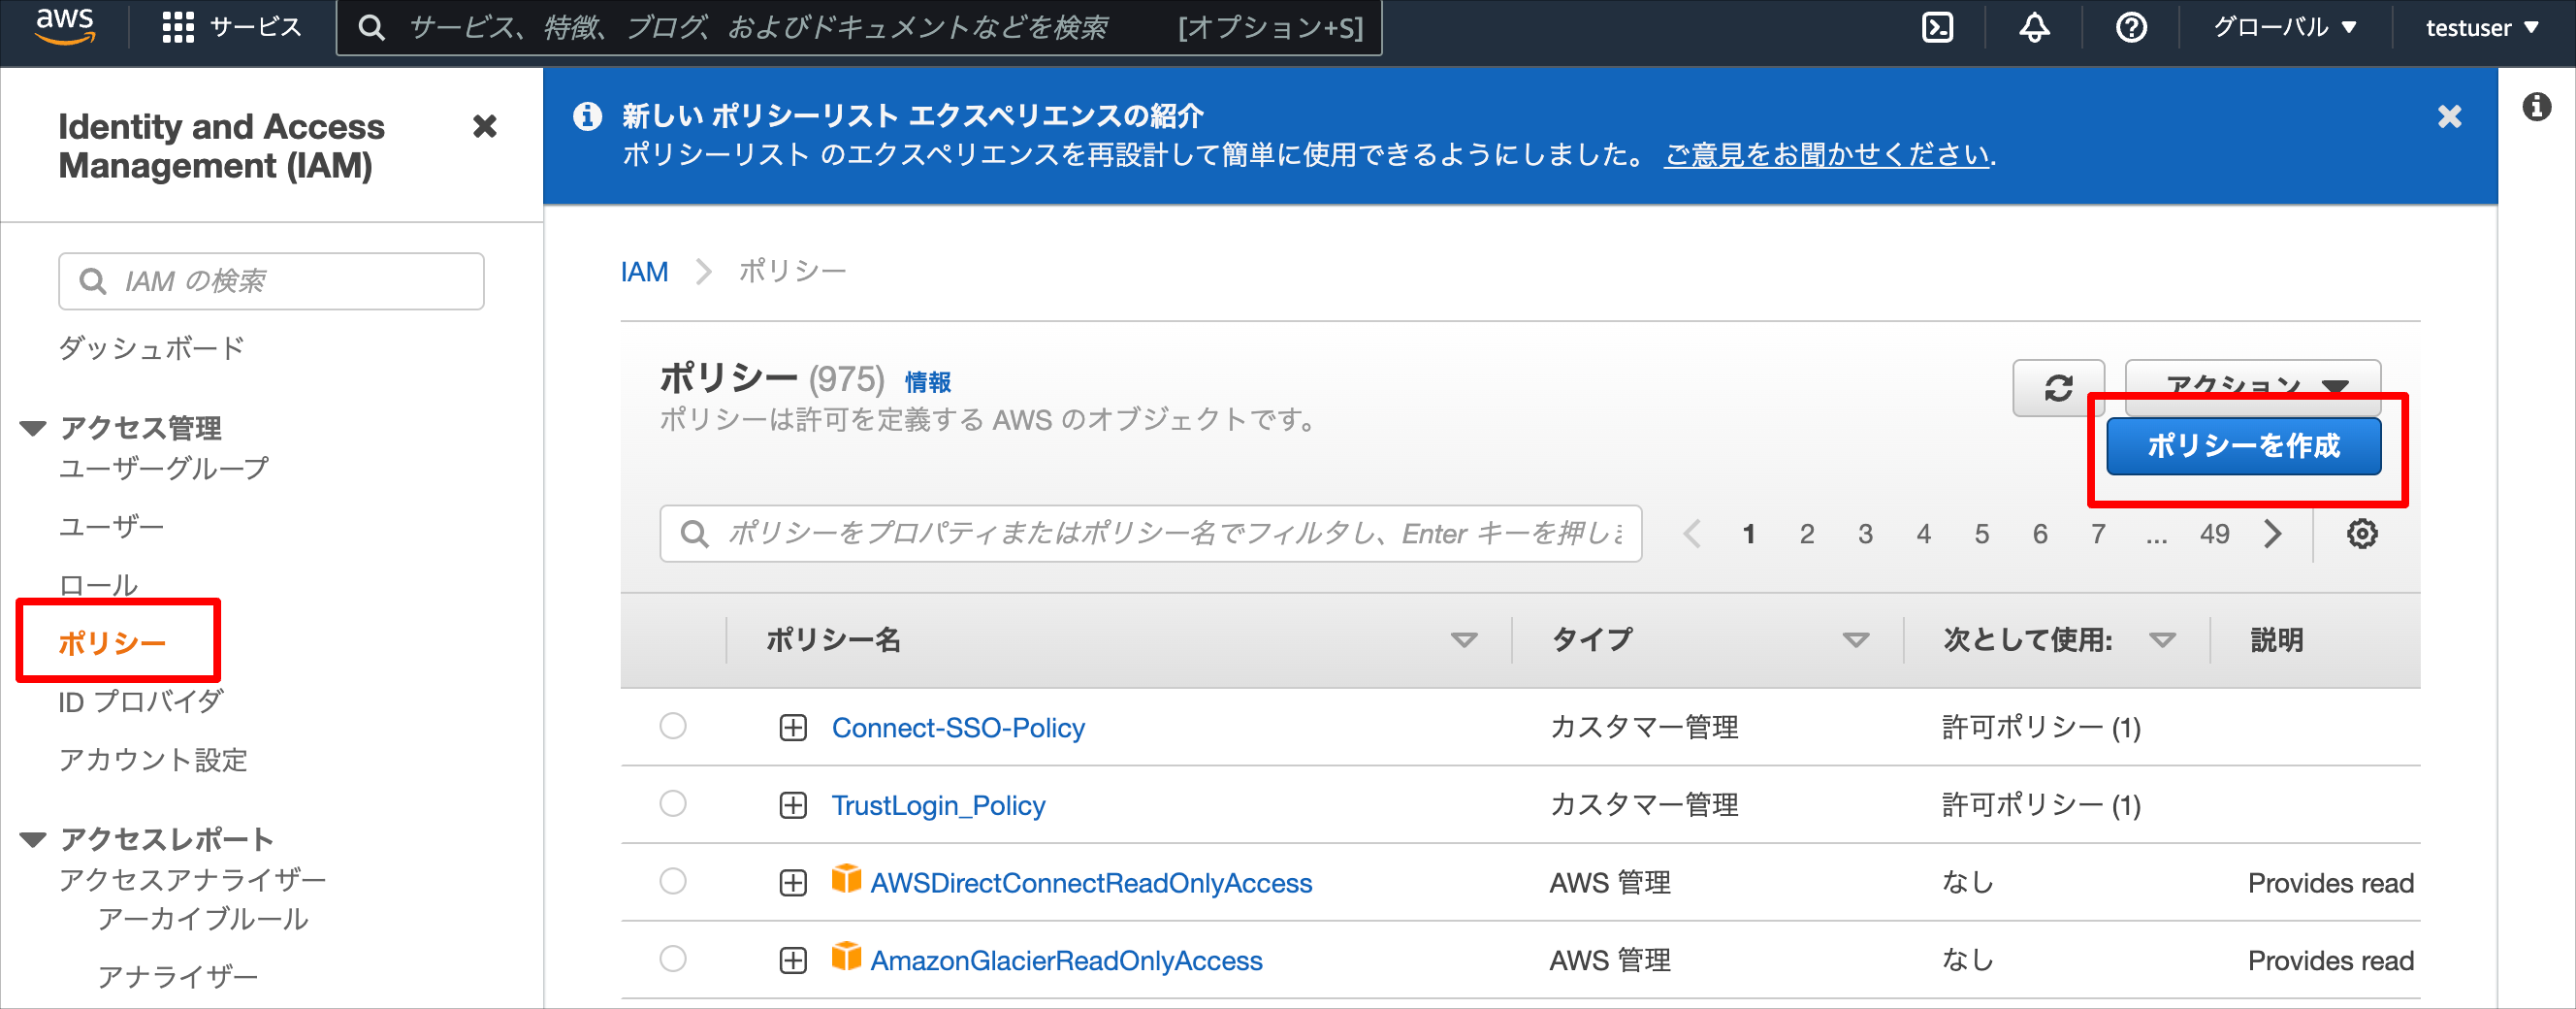Open ID プロバイダ in the sidebar
The height and width of the screenshot is (1009, 2576).
[x=141, y=702]
